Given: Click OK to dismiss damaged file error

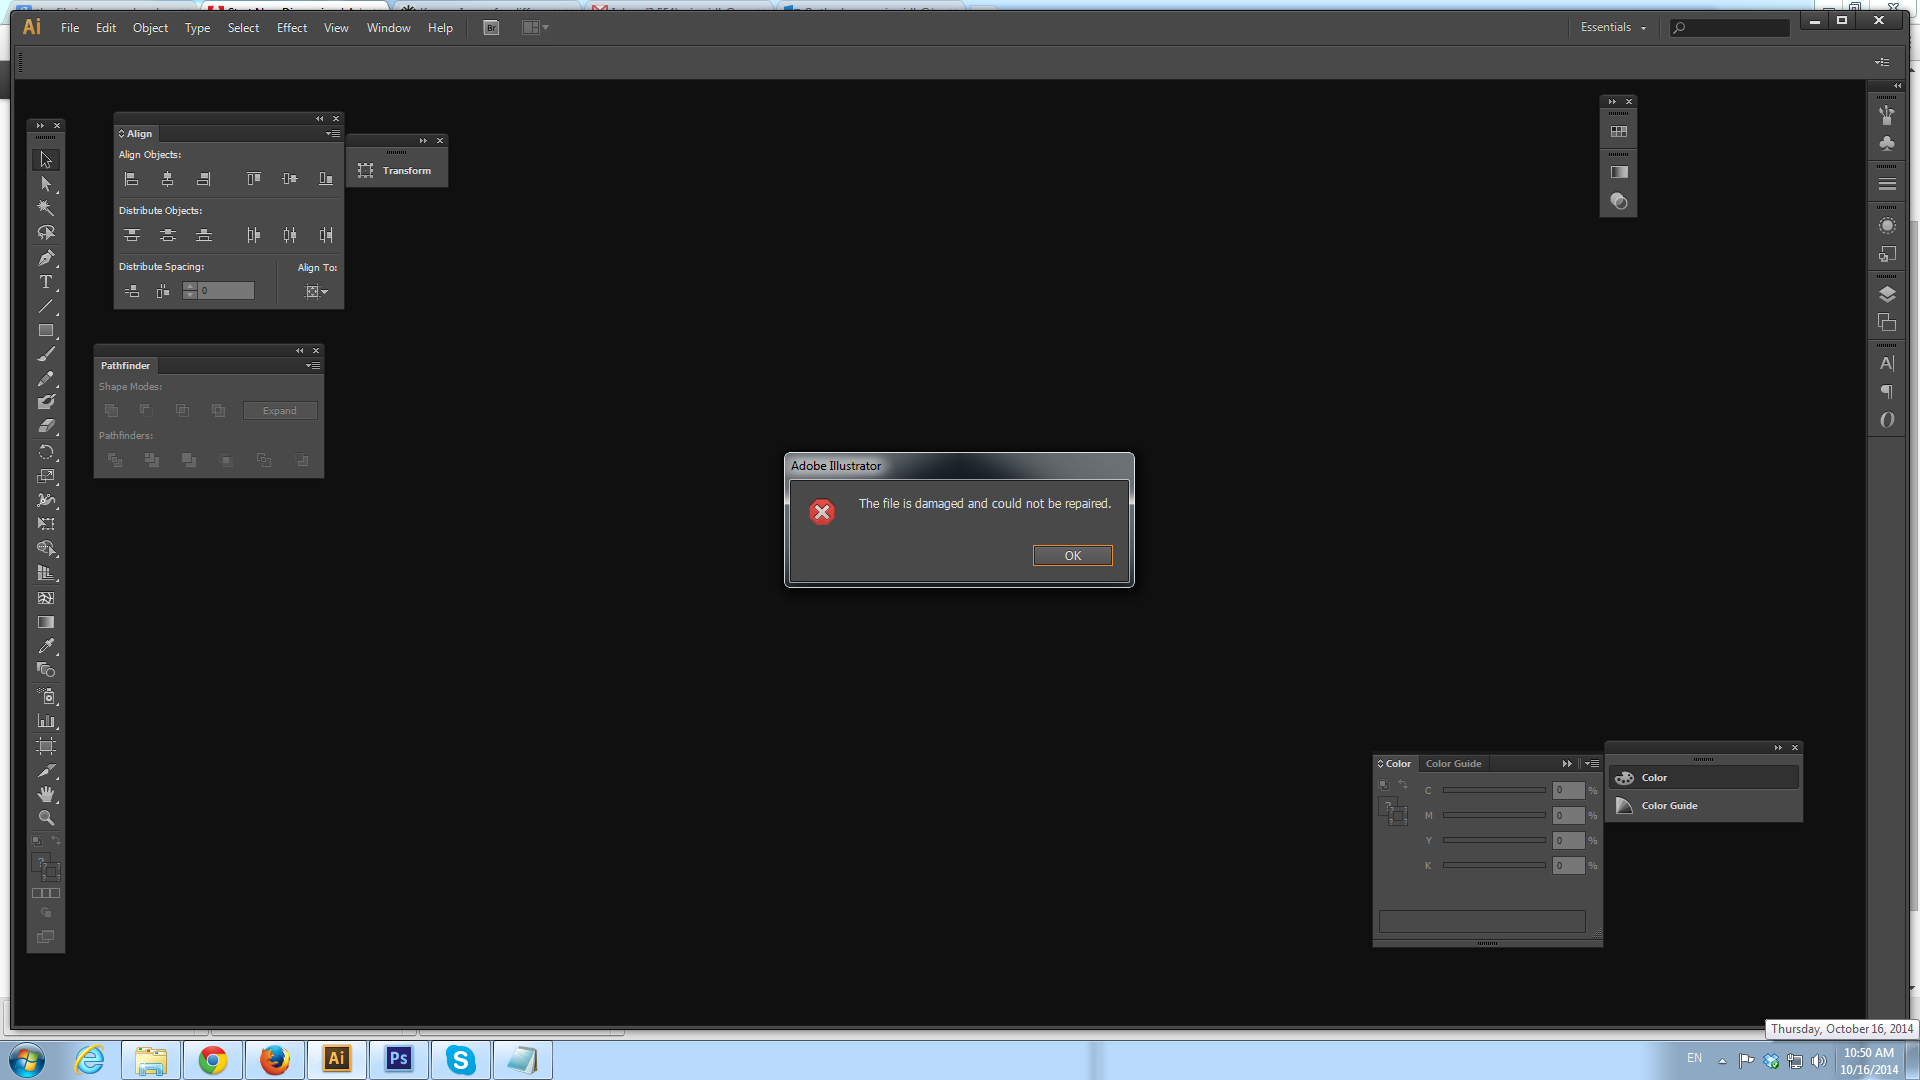Looking at the screenshot, I should click(1072, 554).
